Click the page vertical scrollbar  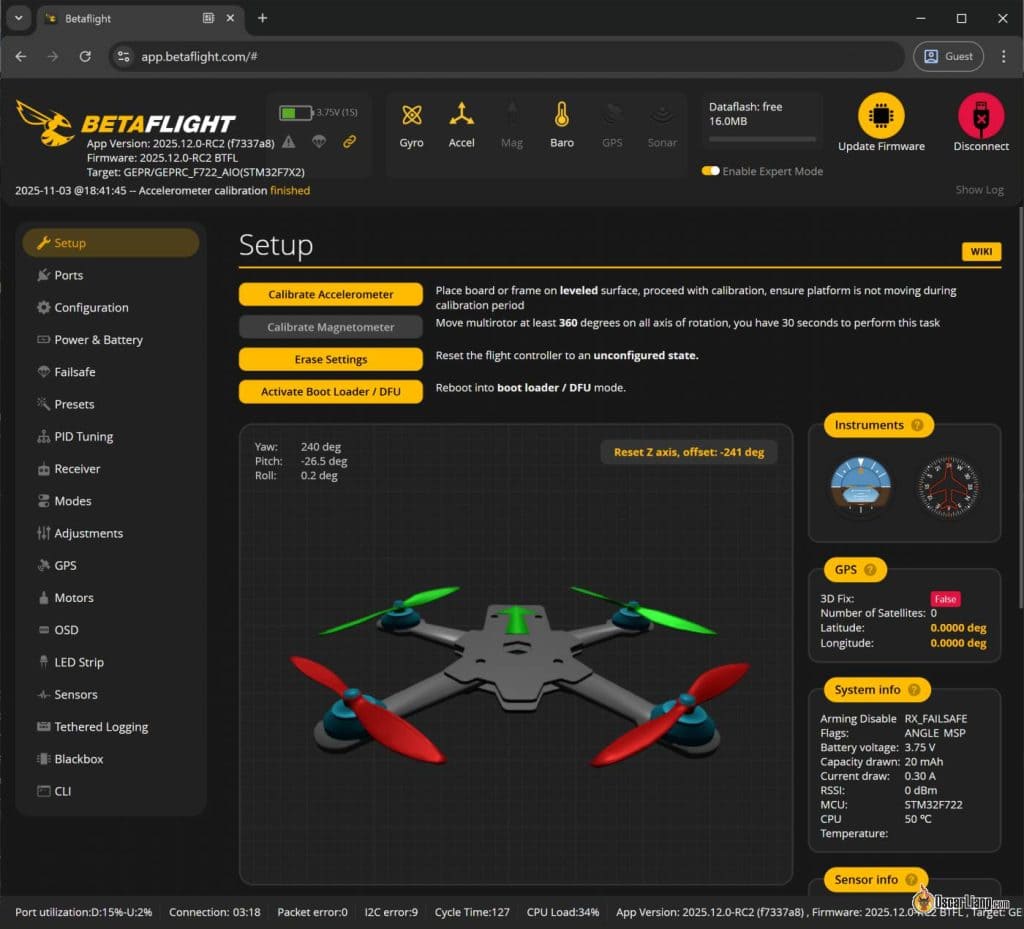pos(1020,408)
